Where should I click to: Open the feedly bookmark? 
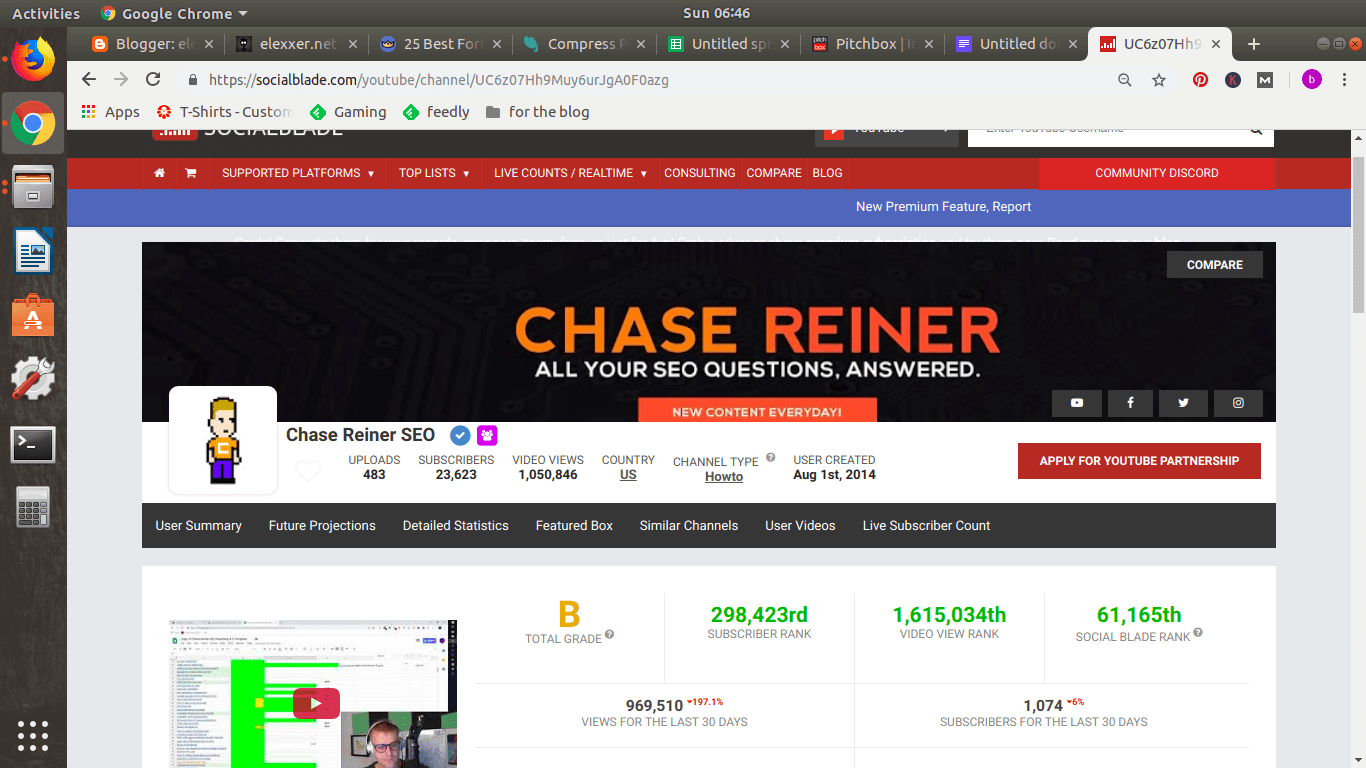[436, 112]
